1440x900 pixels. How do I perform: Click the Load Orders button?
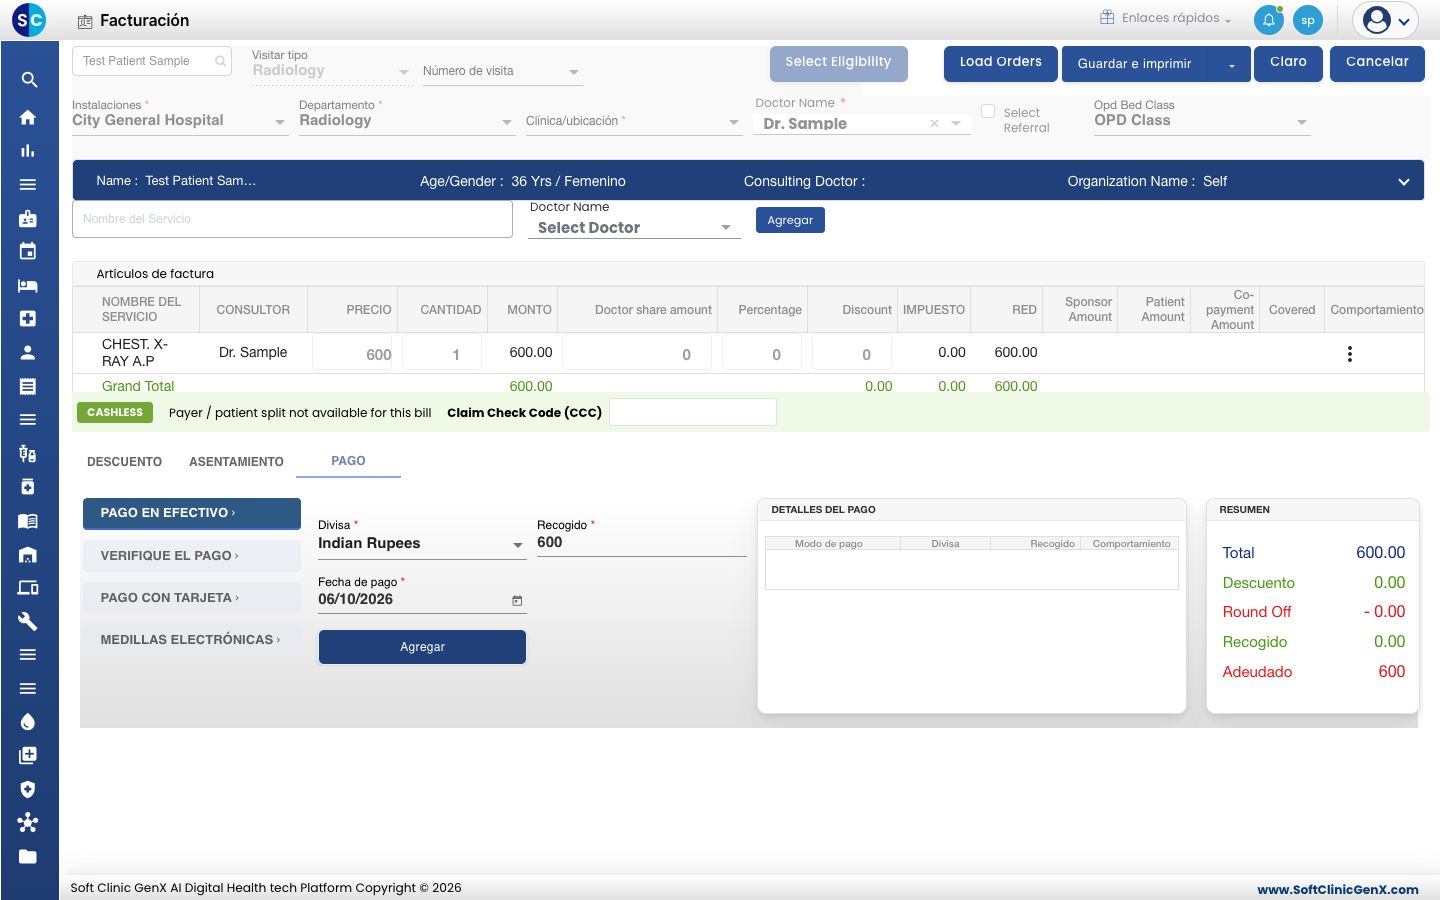(1001, 63)
